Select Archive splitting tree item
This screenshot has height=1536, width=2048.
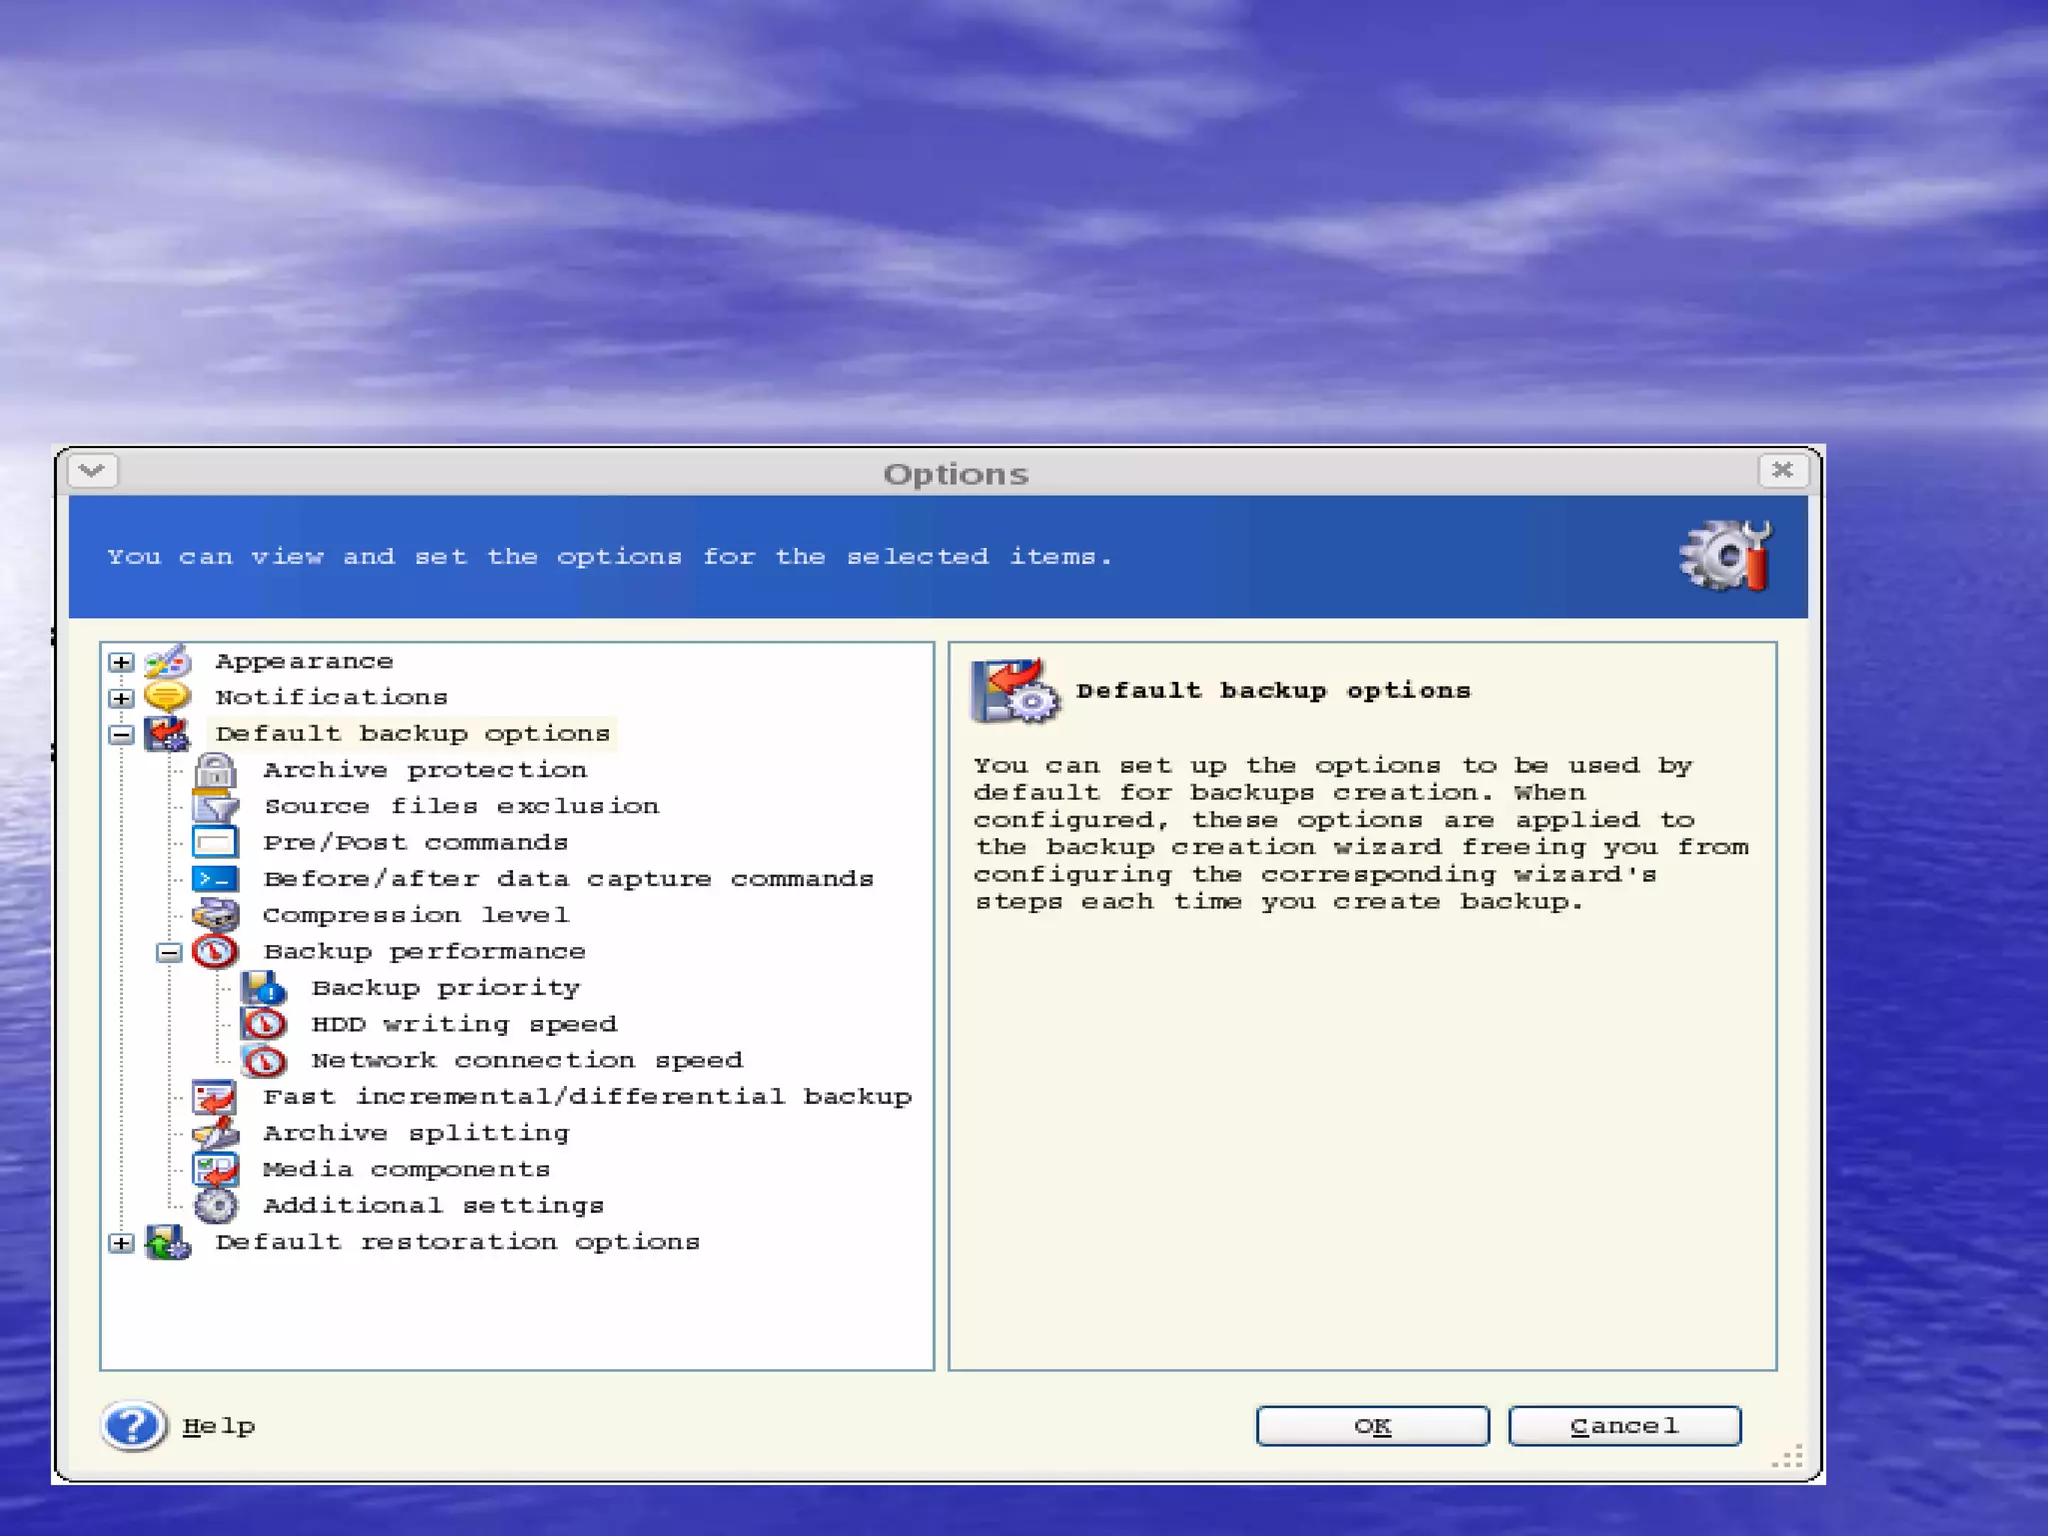[x=416, y=1133]
